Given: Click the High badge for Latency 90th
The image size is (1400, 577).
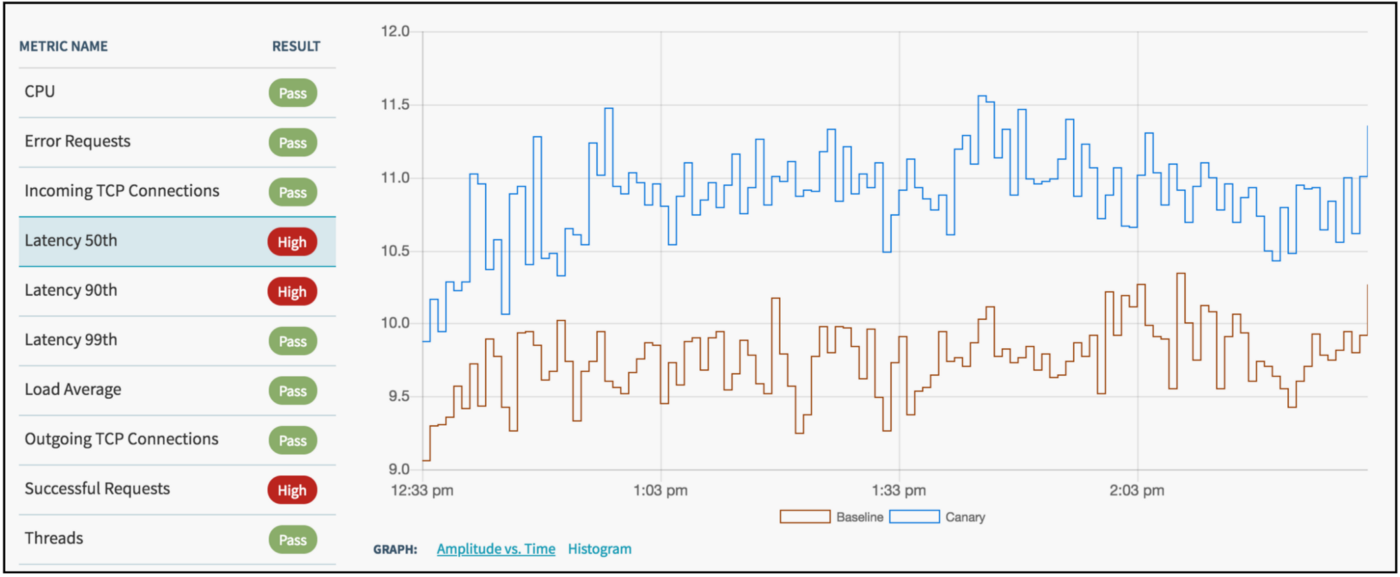Looking at the screenshot, I should pyautogui.click(x=292, y=291).
